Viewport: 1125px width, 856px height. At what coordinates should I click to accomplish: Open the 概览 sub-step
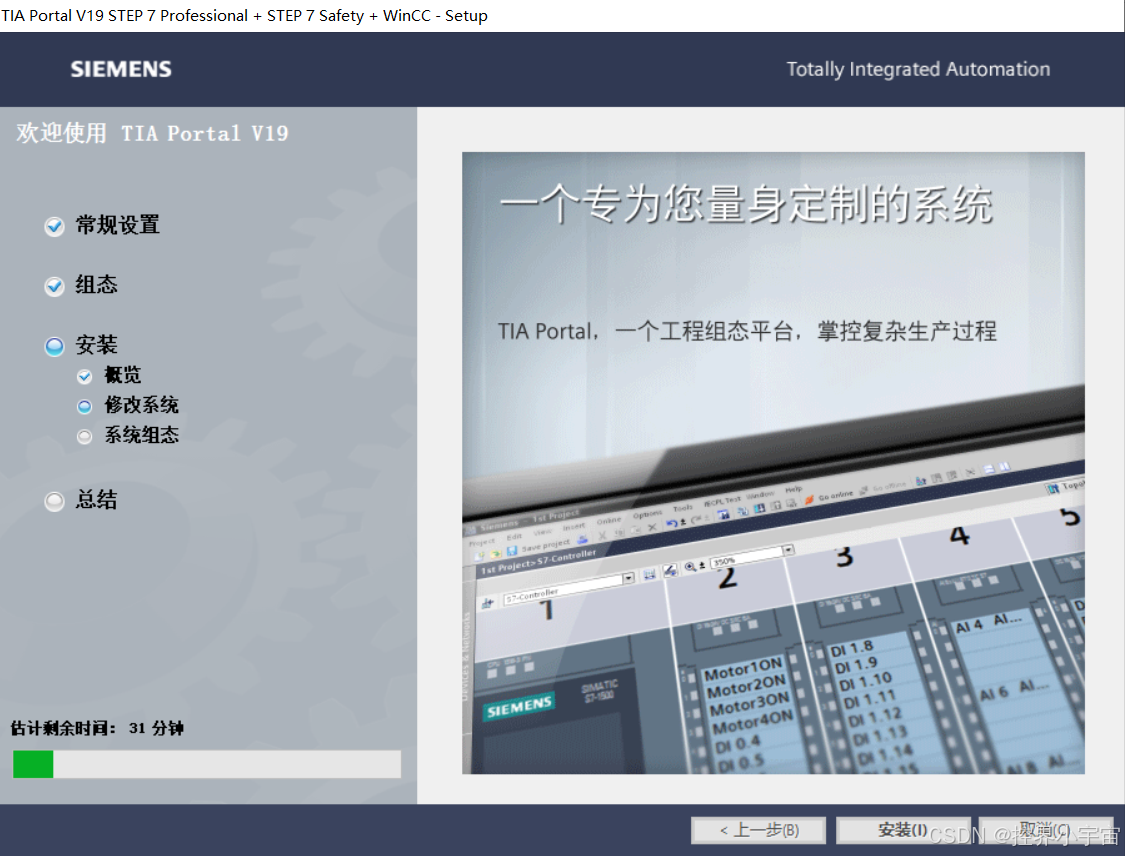tap(123, 375)
